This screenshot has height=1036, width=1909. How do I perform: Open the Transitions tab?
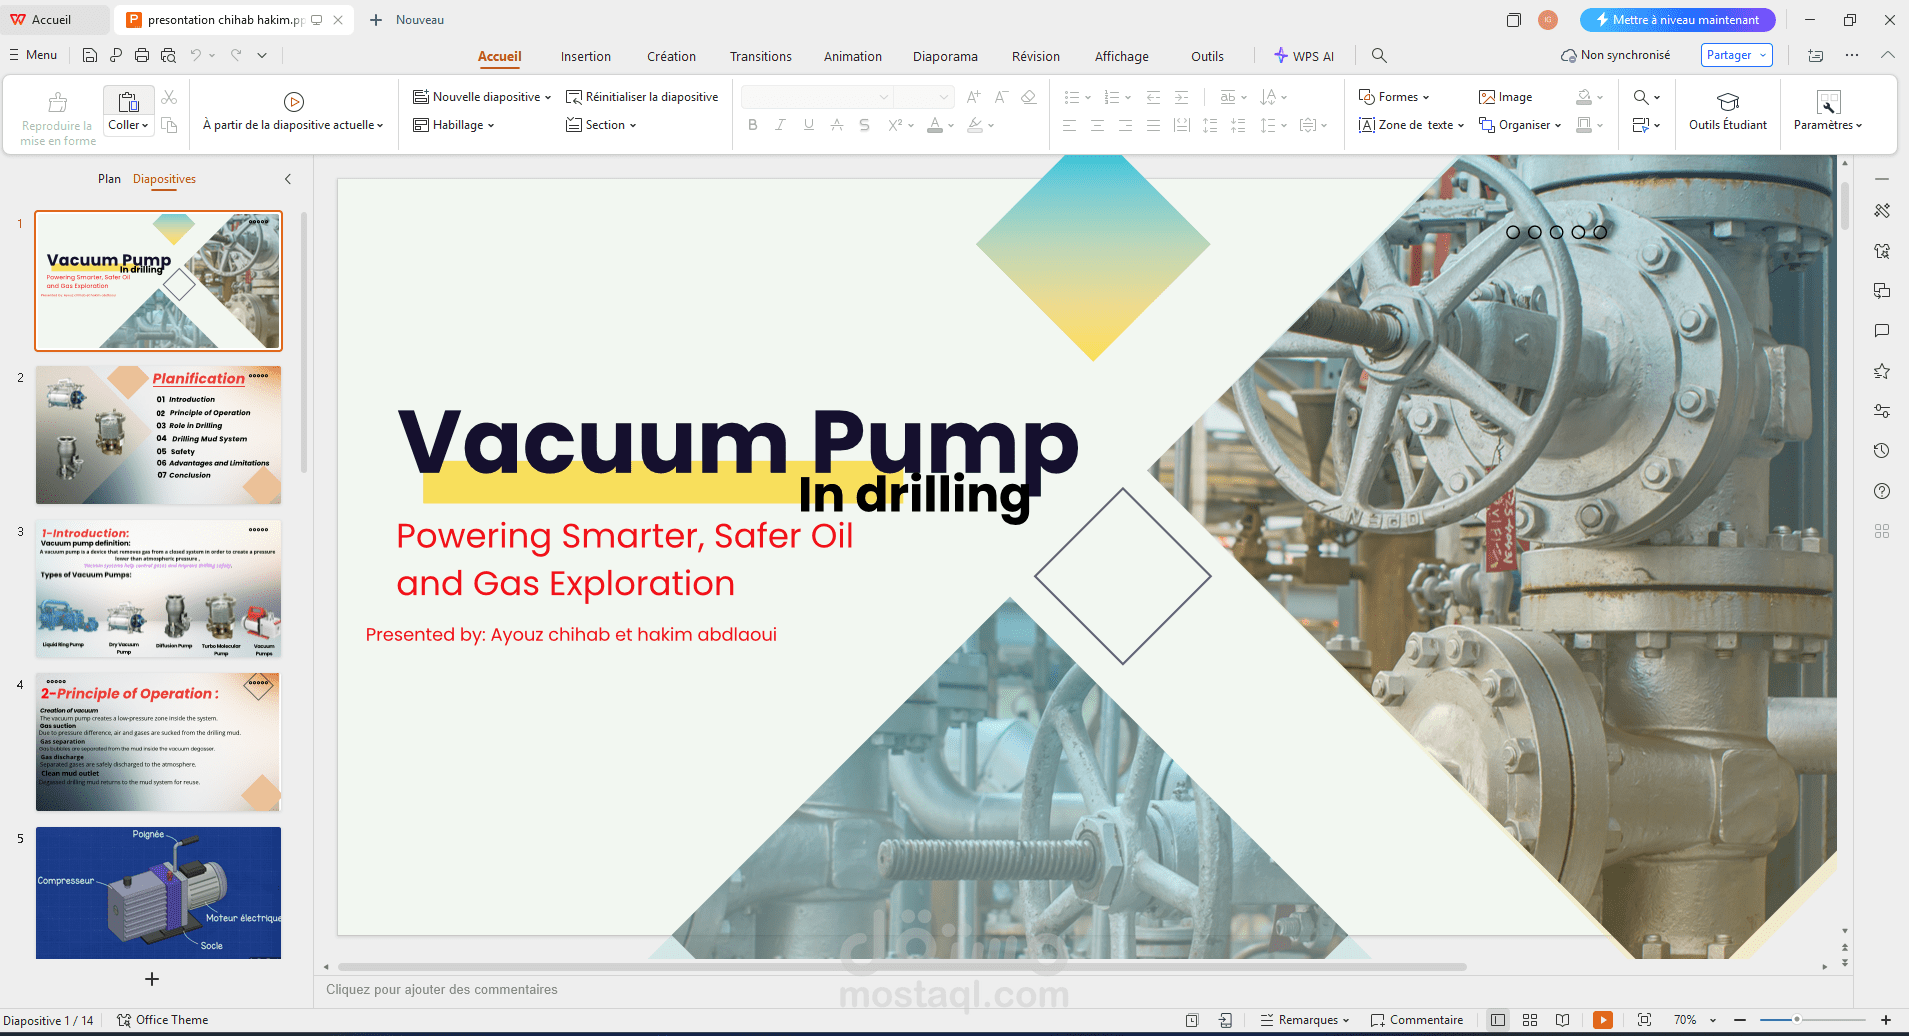761,57
